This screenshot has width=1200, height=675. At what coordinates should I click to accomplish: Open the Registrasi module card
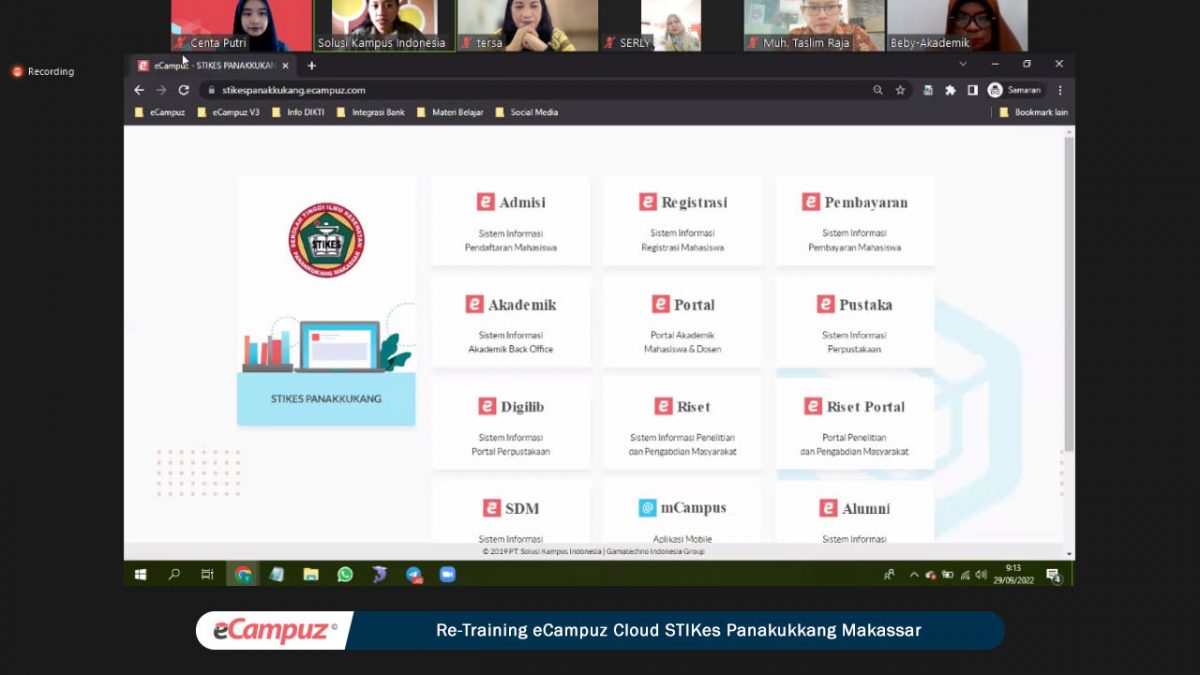click(682, 220)
